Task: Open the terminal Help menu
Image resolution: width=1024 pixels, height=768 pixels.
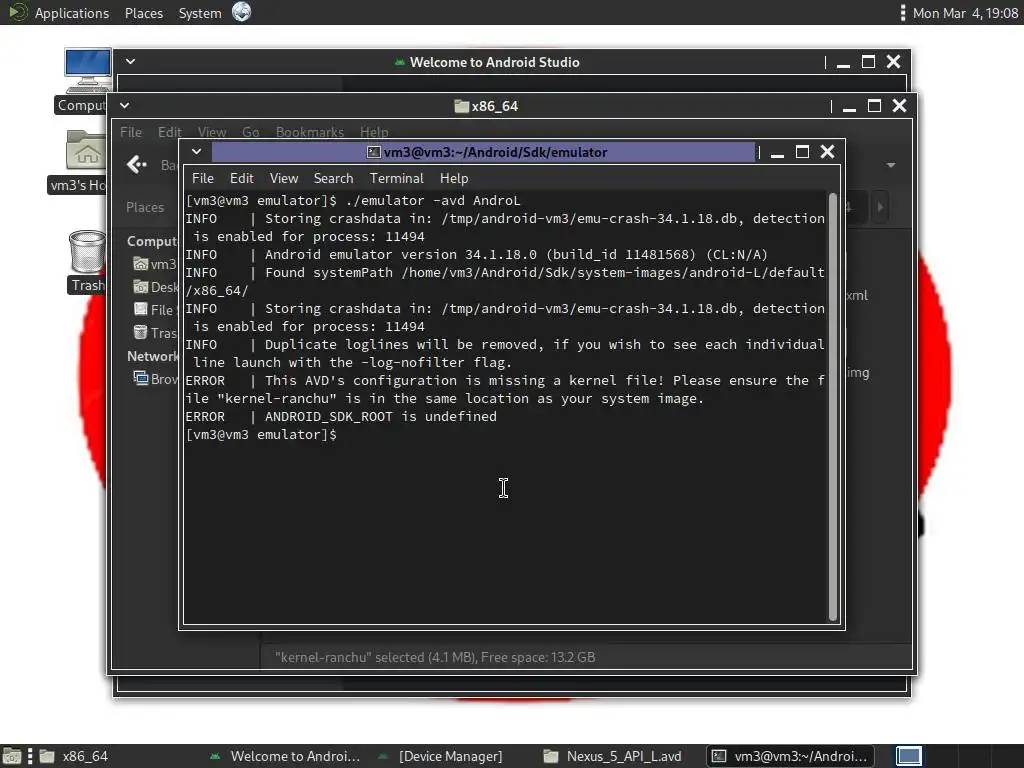Action: (x=454, y=178)
